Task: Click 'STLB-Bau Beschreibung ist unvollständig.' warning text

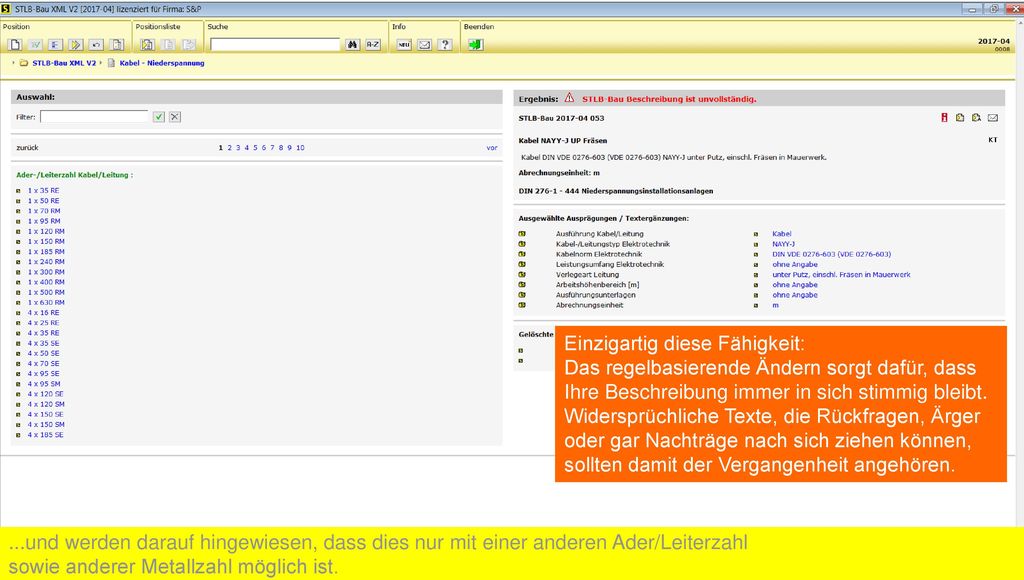Action: (x=669, y=99)
